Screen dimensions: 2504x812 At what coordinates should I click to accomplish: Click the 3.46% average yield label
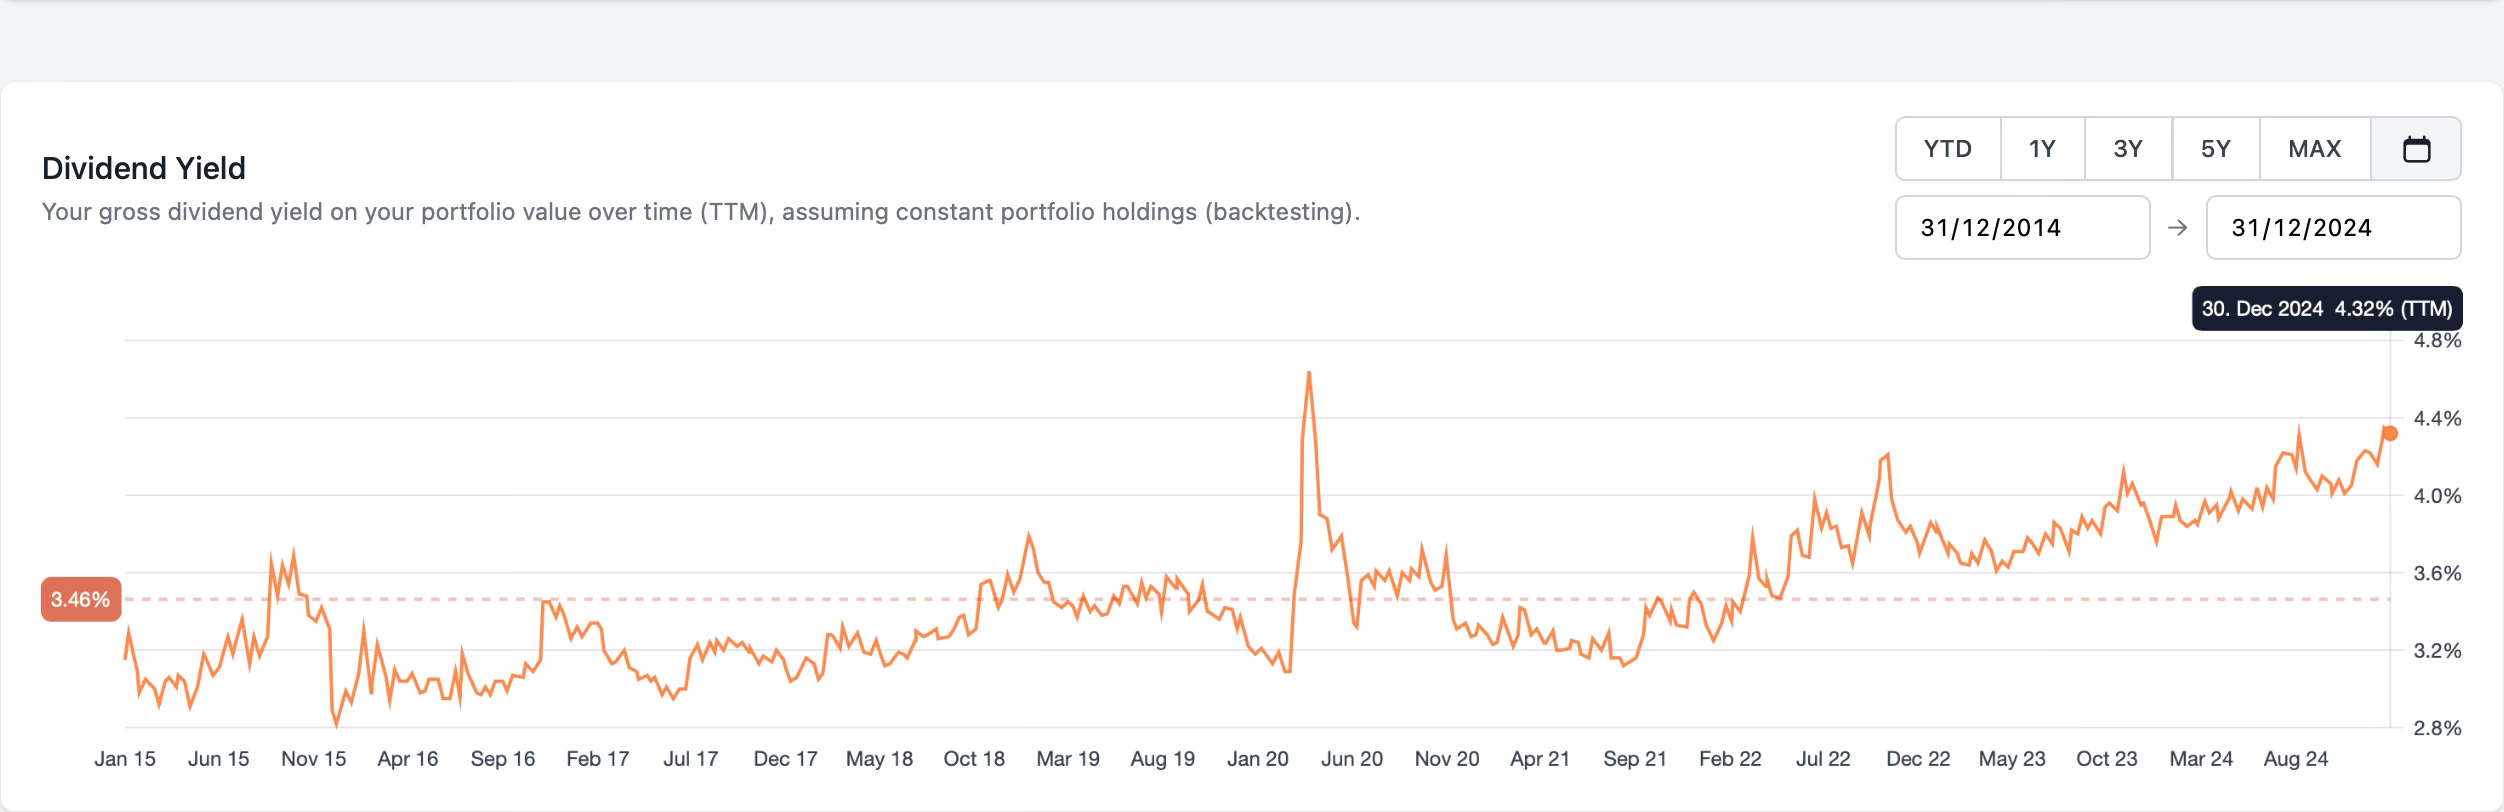[81, 599]
